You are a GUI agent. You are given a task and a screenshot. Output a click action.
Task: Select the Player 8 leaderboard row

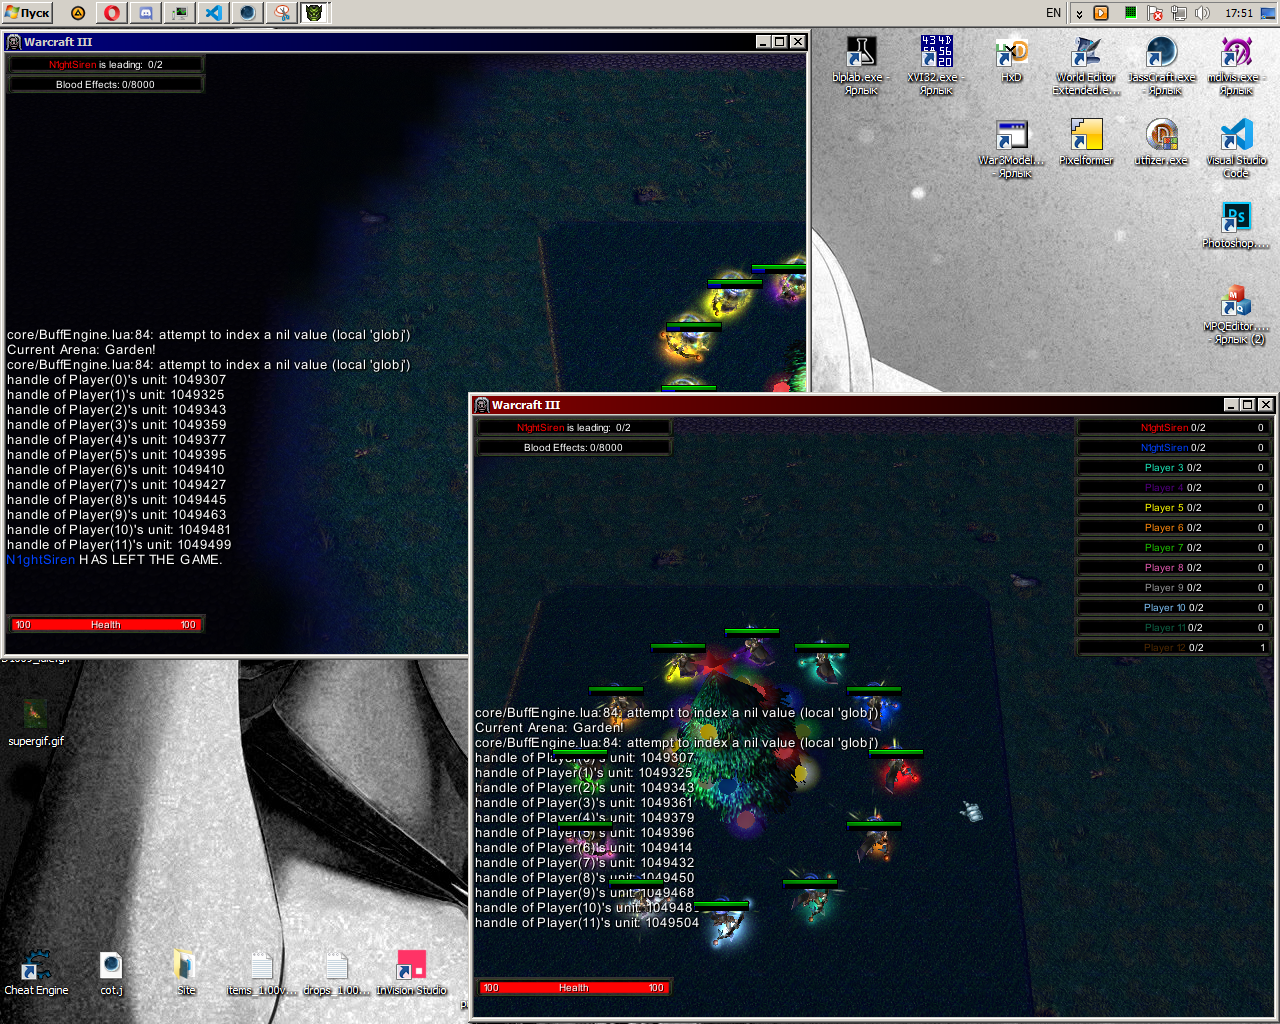[x=1174, y=568]
